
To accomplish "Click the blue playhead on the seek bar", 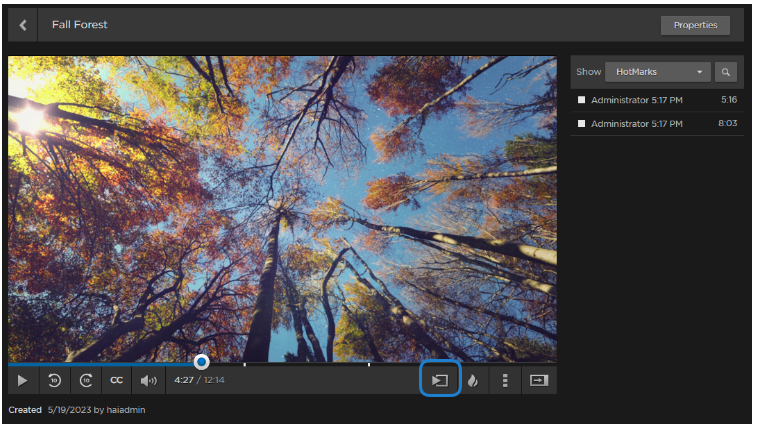I will (x=202, y=361).
